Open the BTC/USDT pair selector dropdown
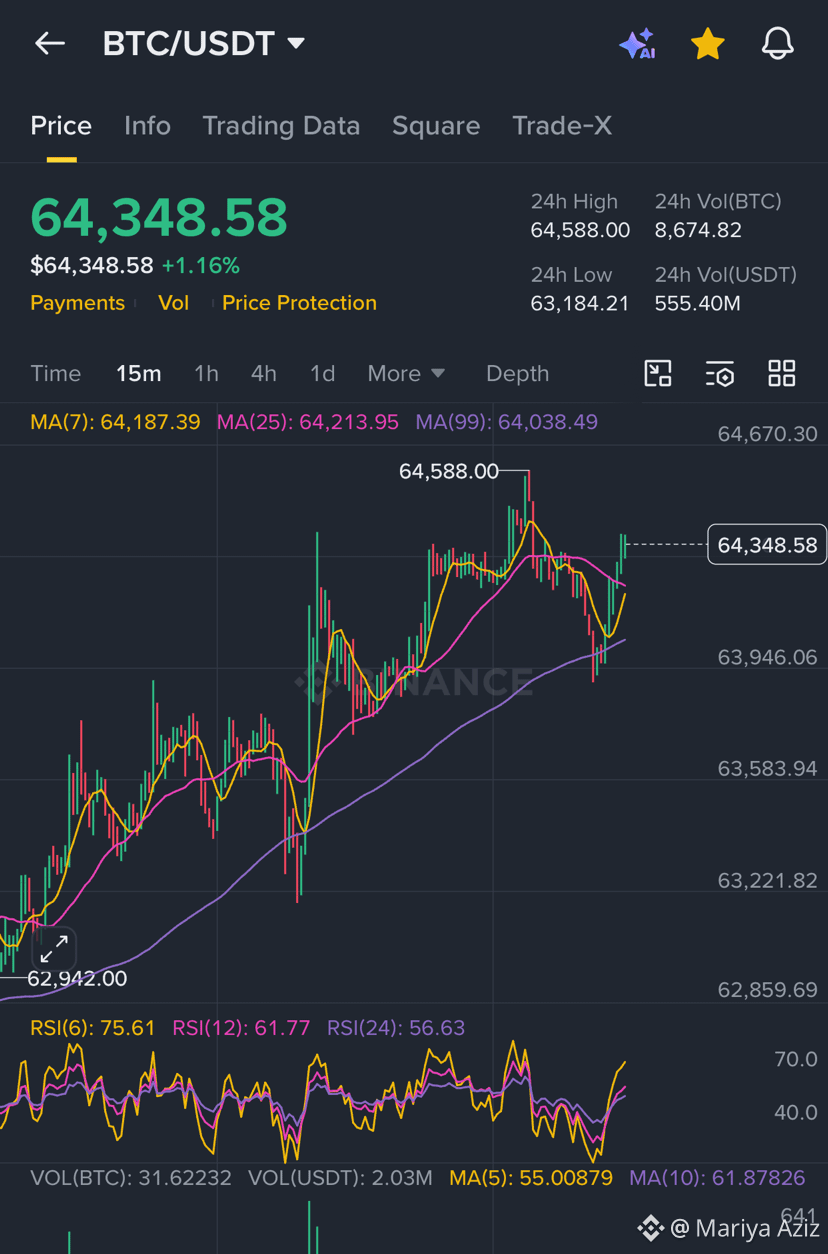 point(204,43)
